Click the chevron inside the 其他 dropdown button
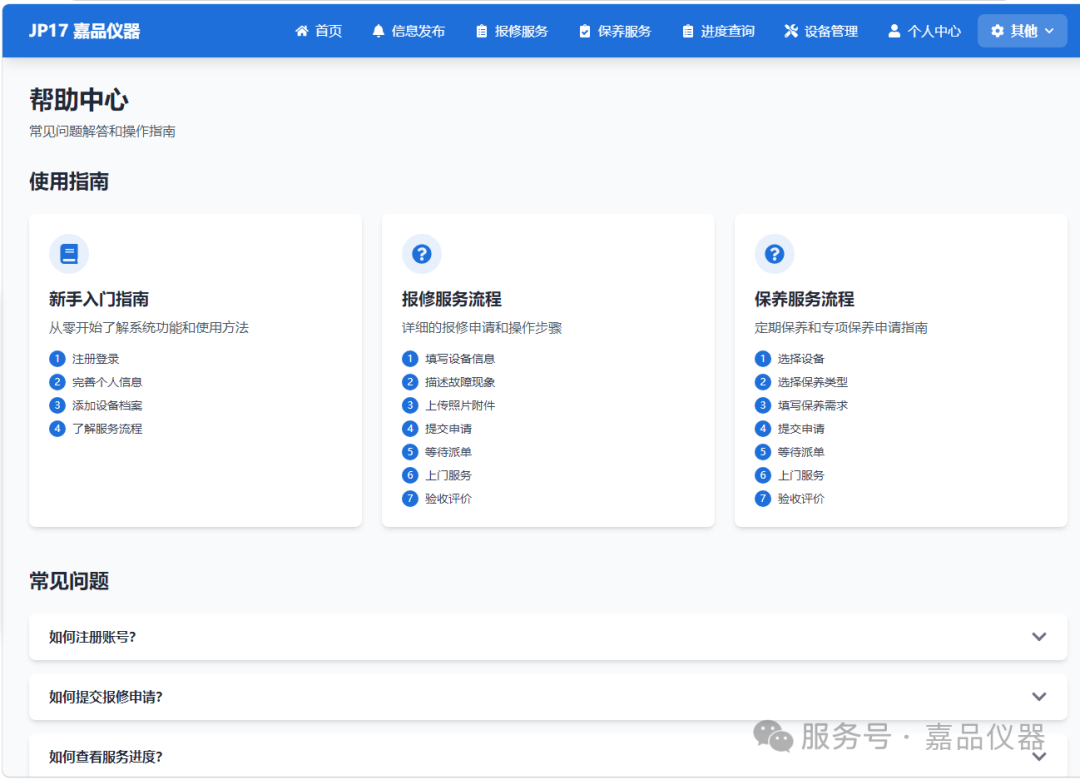 tap(1049, 31)
